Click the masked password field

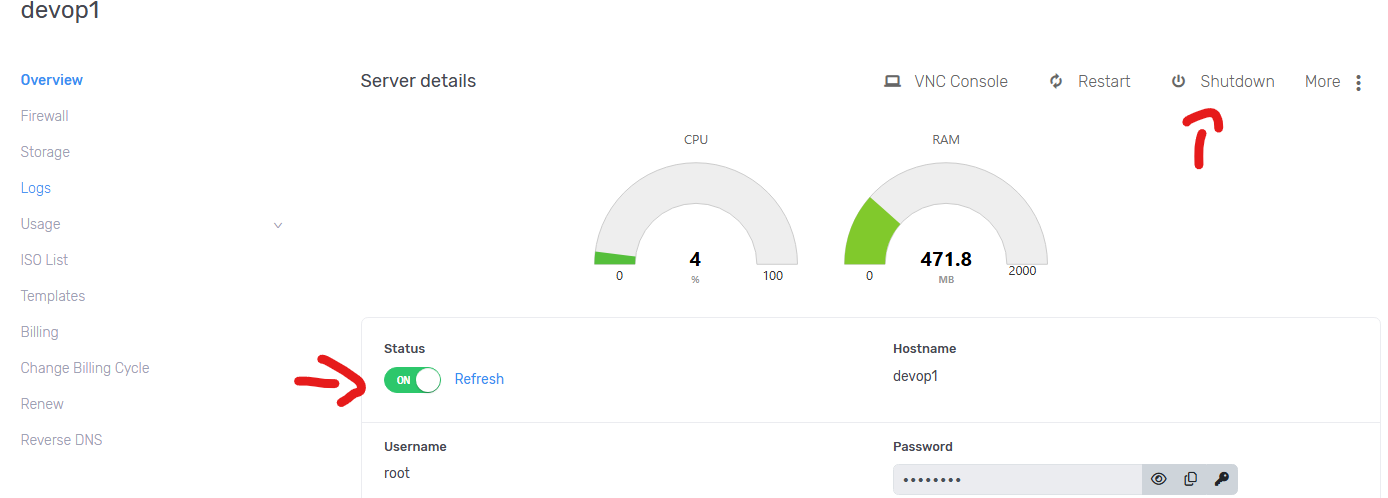click(1017, 480)
